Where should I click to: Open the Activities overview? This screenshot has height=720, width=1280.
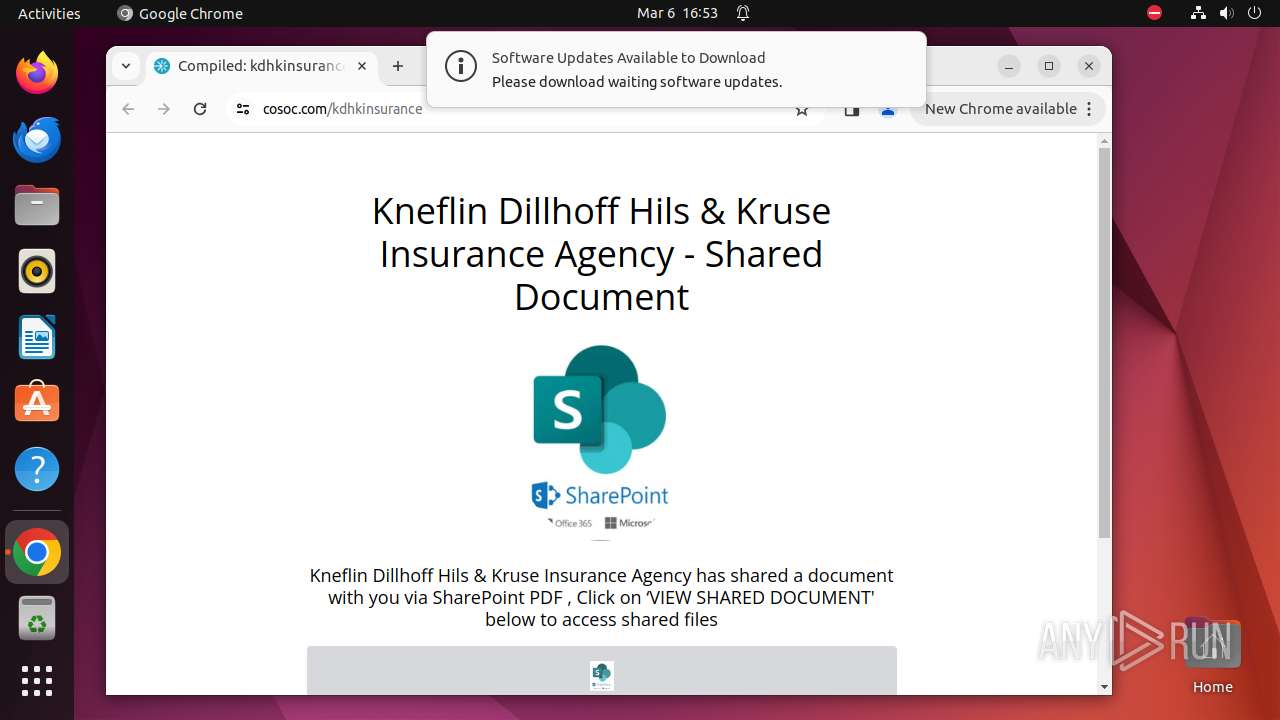click(49, 13)
